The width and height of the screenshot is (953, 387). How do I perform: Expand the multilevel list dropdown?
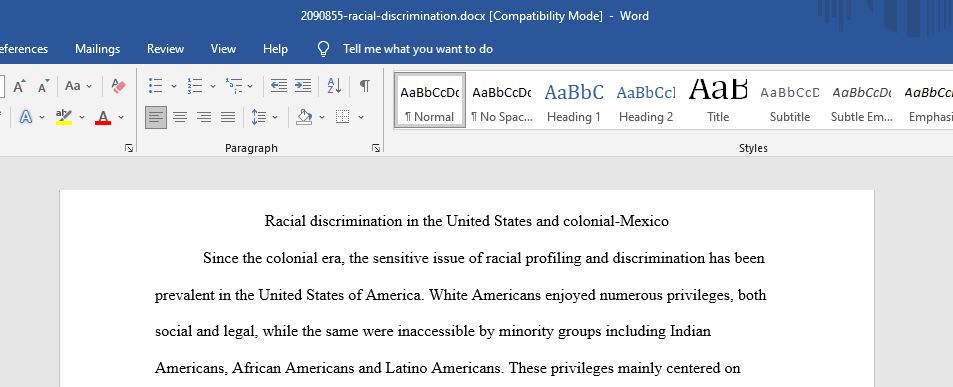(250, 86)
